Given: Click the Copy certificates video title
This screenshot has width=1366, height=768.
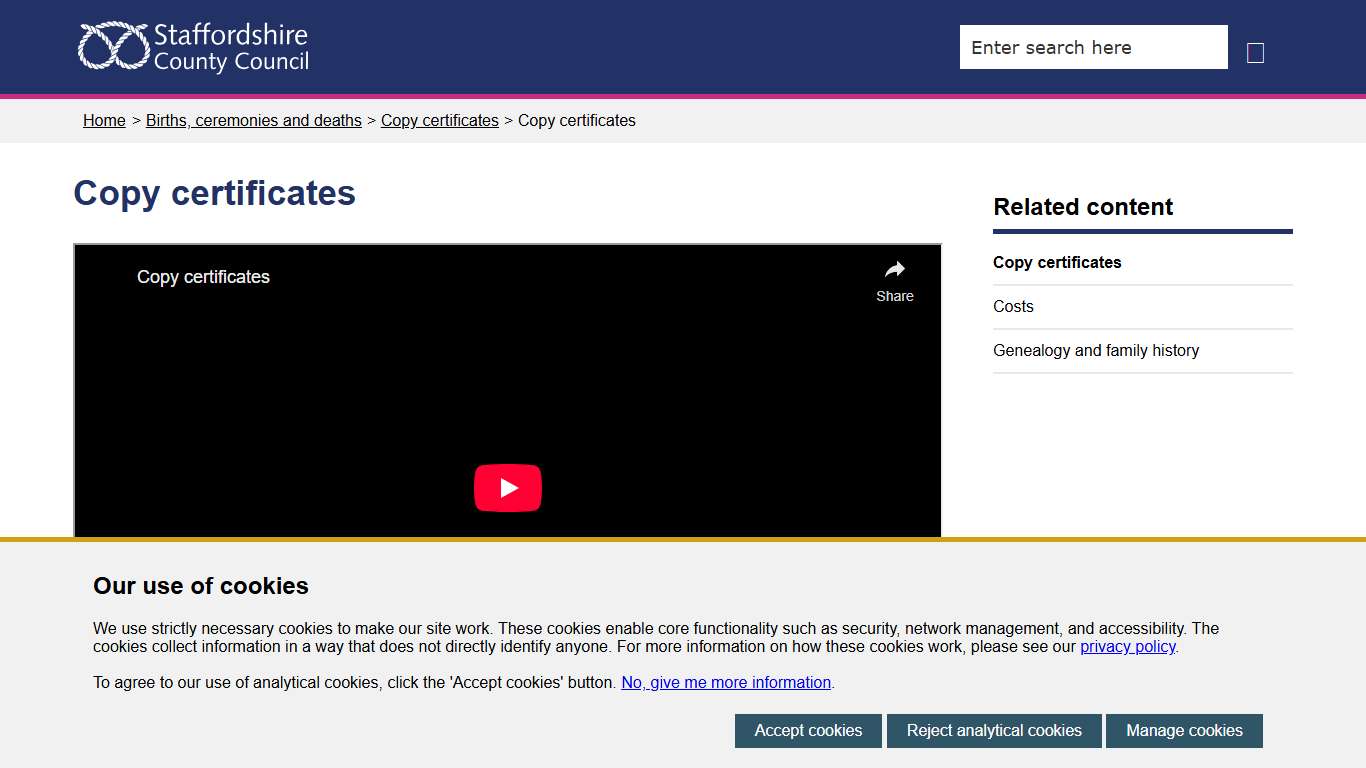Looking at the screenshot, I should (203, 276).
